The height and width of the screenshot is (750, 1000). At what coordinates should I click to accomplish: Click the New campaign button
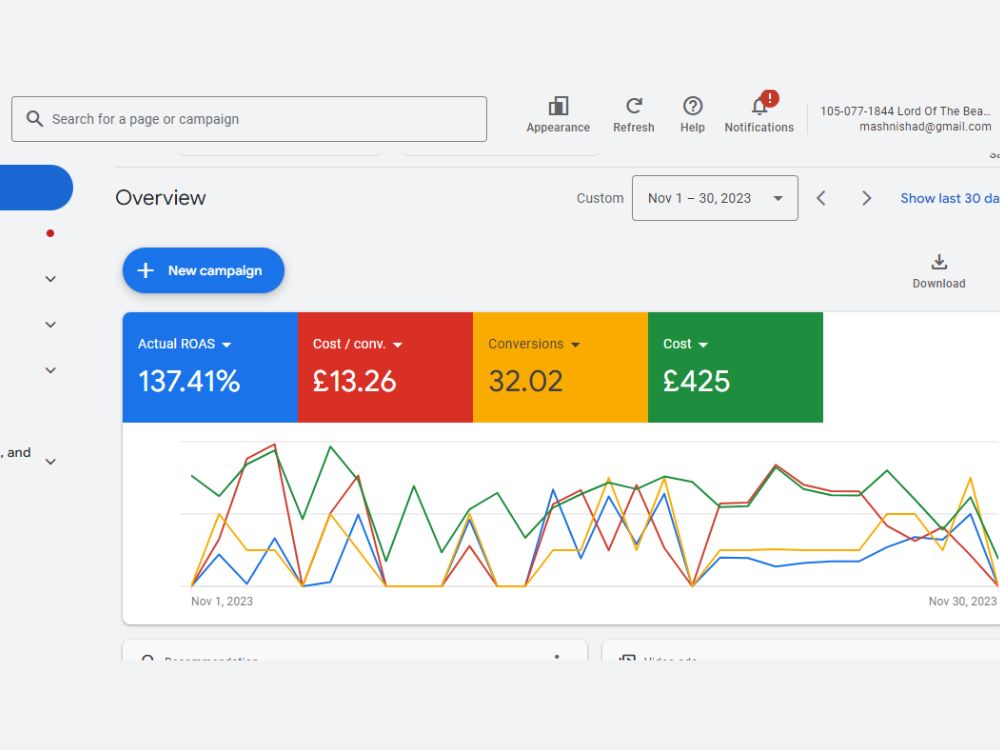point(203,270)
